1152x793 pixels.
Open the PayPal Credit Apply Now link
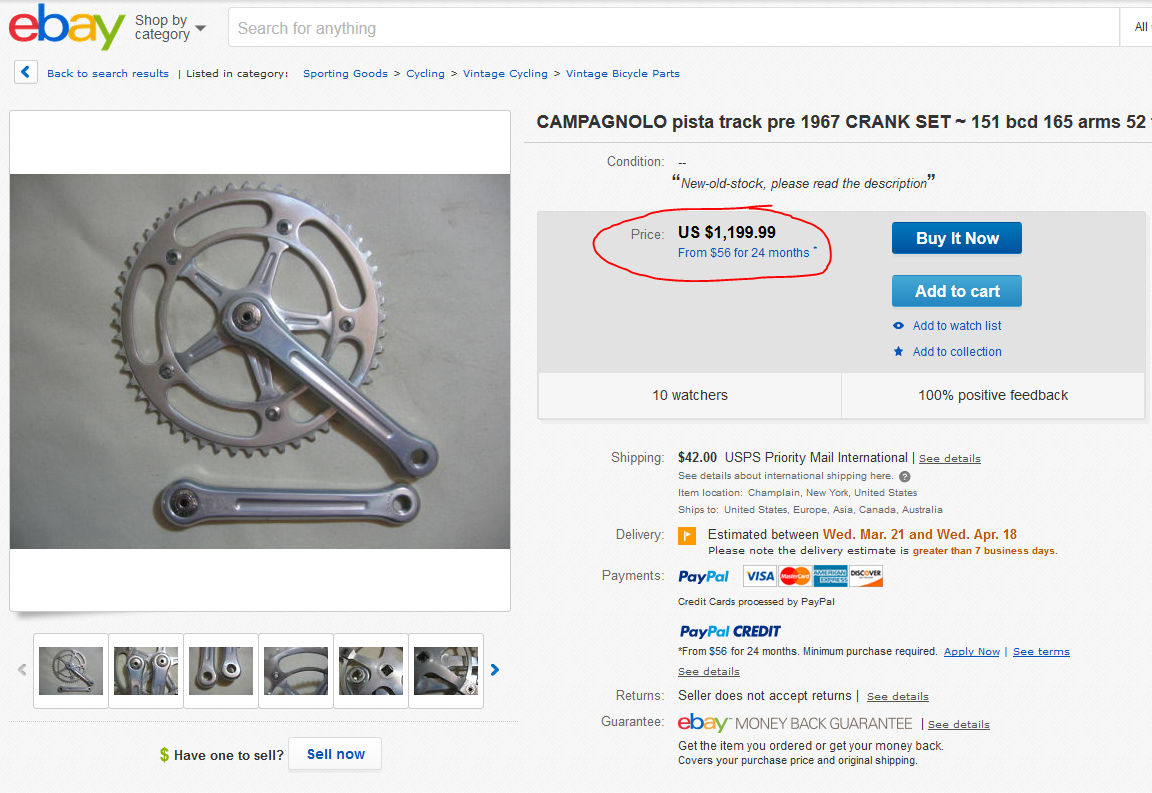pyautogui.click(x=971, y=652)
